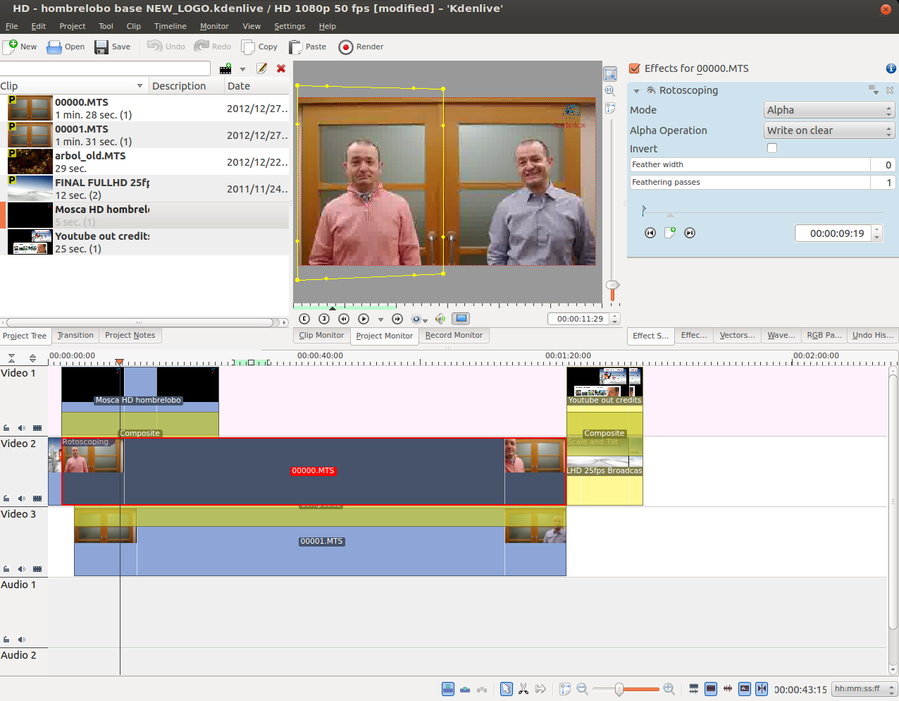Lock the Video 2 track

(x=7, y=498)
